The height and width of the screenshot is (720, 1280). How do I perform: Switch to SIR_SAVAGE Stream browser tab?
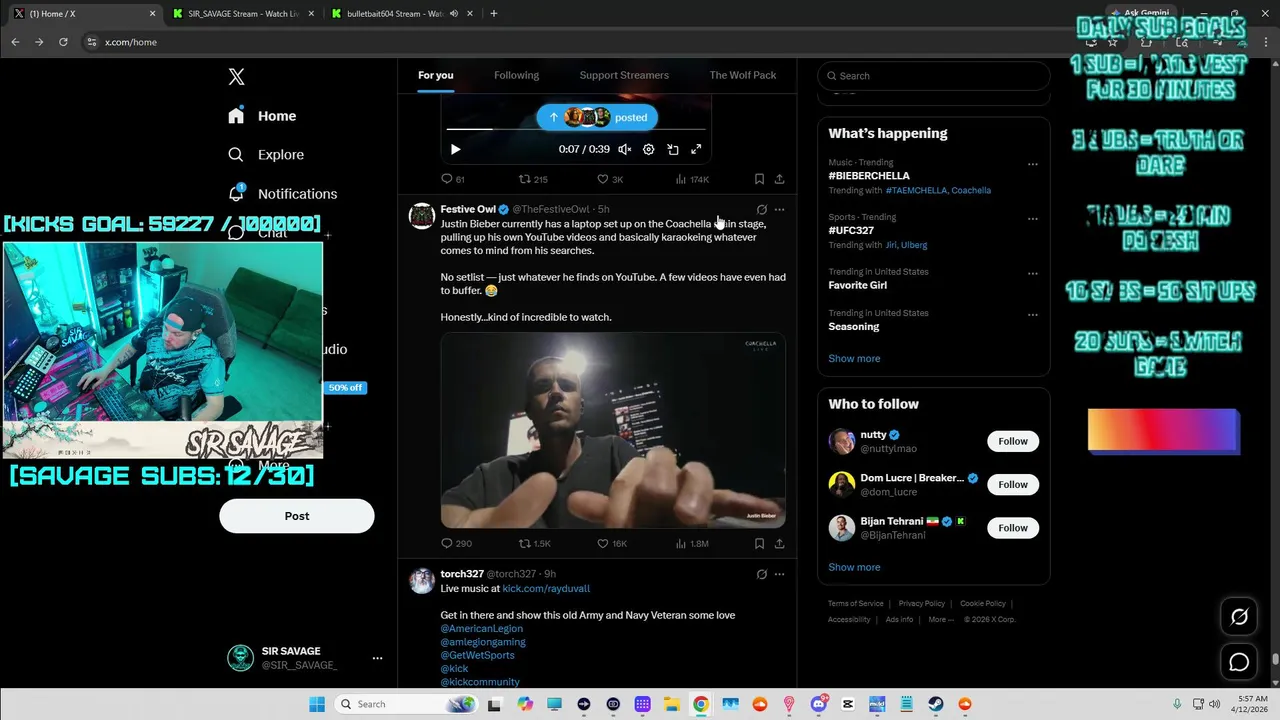tap(243, 14)
